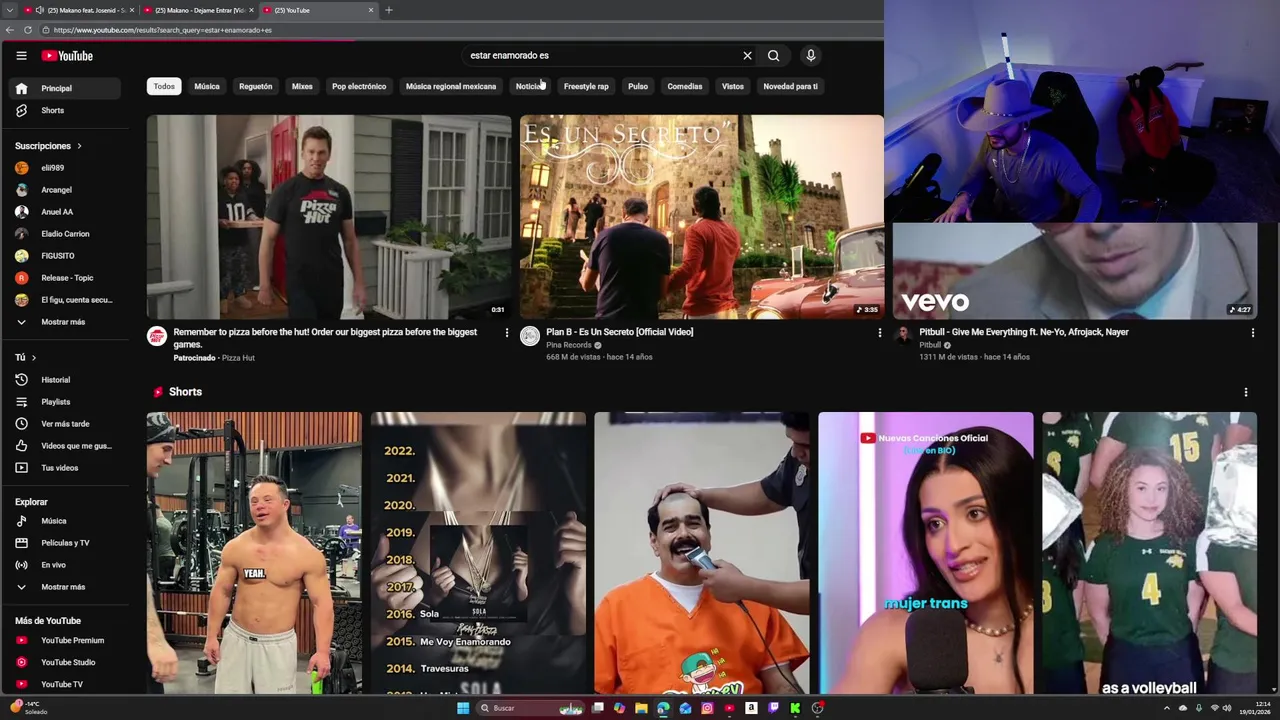The height and width of the screenshot is (720, 1280).
Task: Open Música under Explorar
Action: coord(65,521)
